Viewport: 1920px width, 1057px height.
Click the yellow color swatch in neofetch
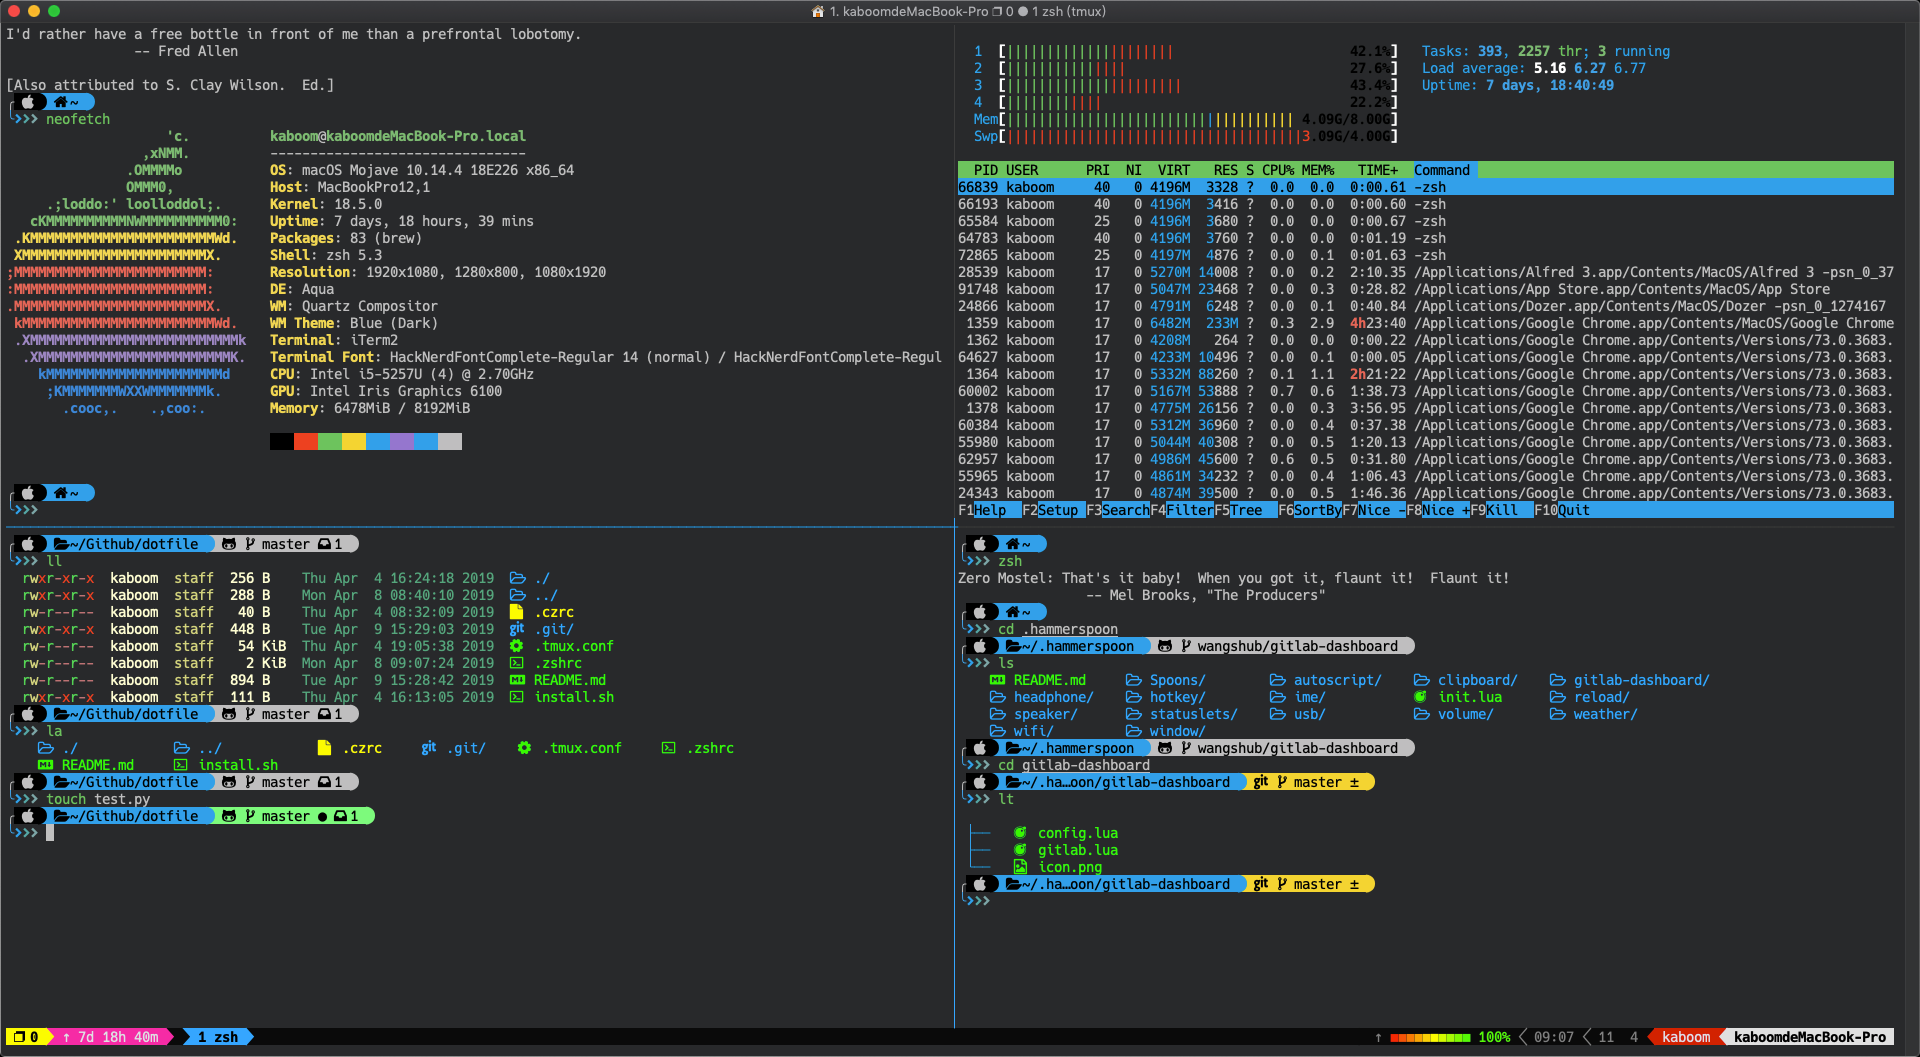coord(354,441)
